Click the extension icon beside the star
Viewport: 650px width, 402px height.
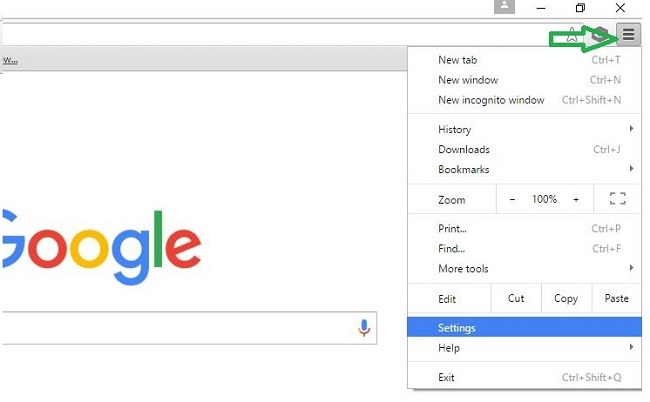click(599, 35)
